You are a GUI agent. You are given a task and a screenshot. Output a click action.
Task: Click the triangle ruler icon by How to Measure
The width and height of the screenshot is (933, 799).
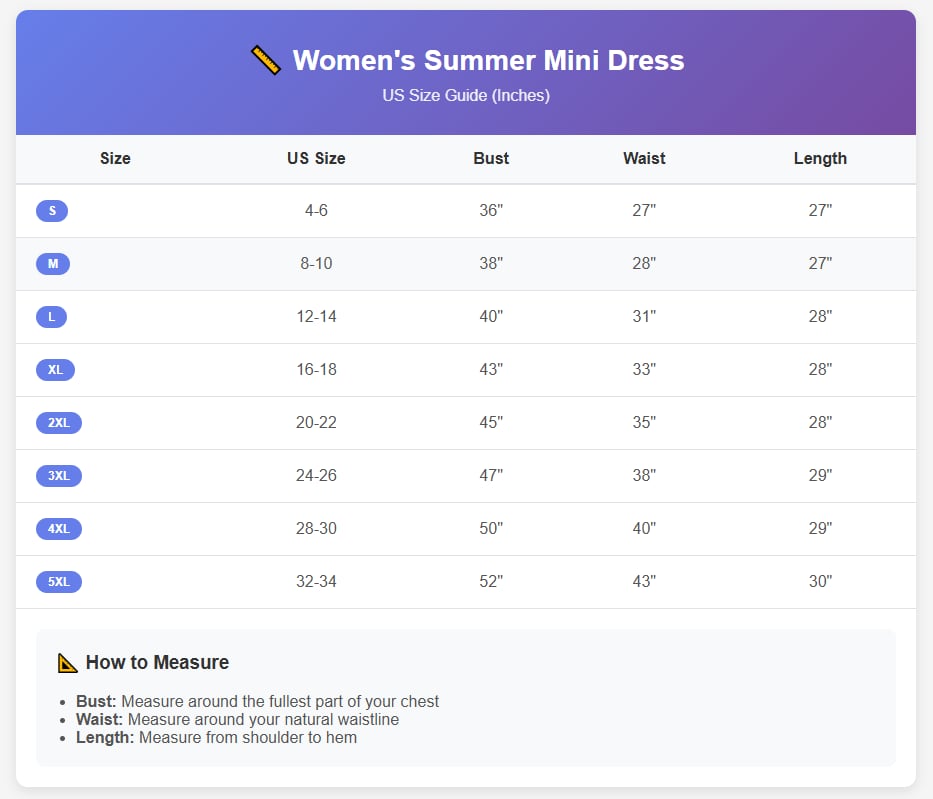tap(67, 663)
